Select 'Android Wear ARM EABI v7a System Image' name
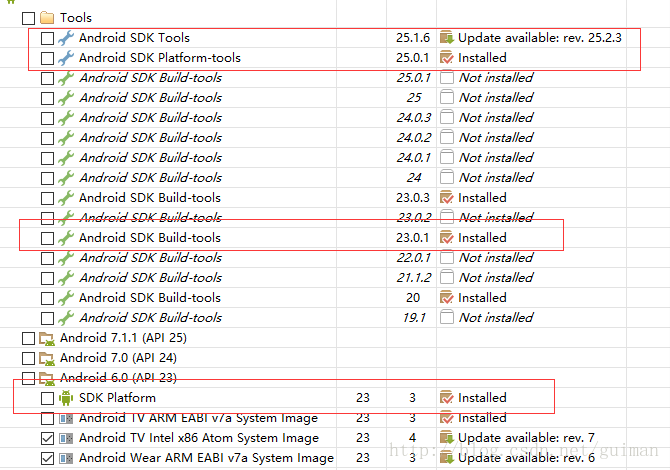 (206, 458)
